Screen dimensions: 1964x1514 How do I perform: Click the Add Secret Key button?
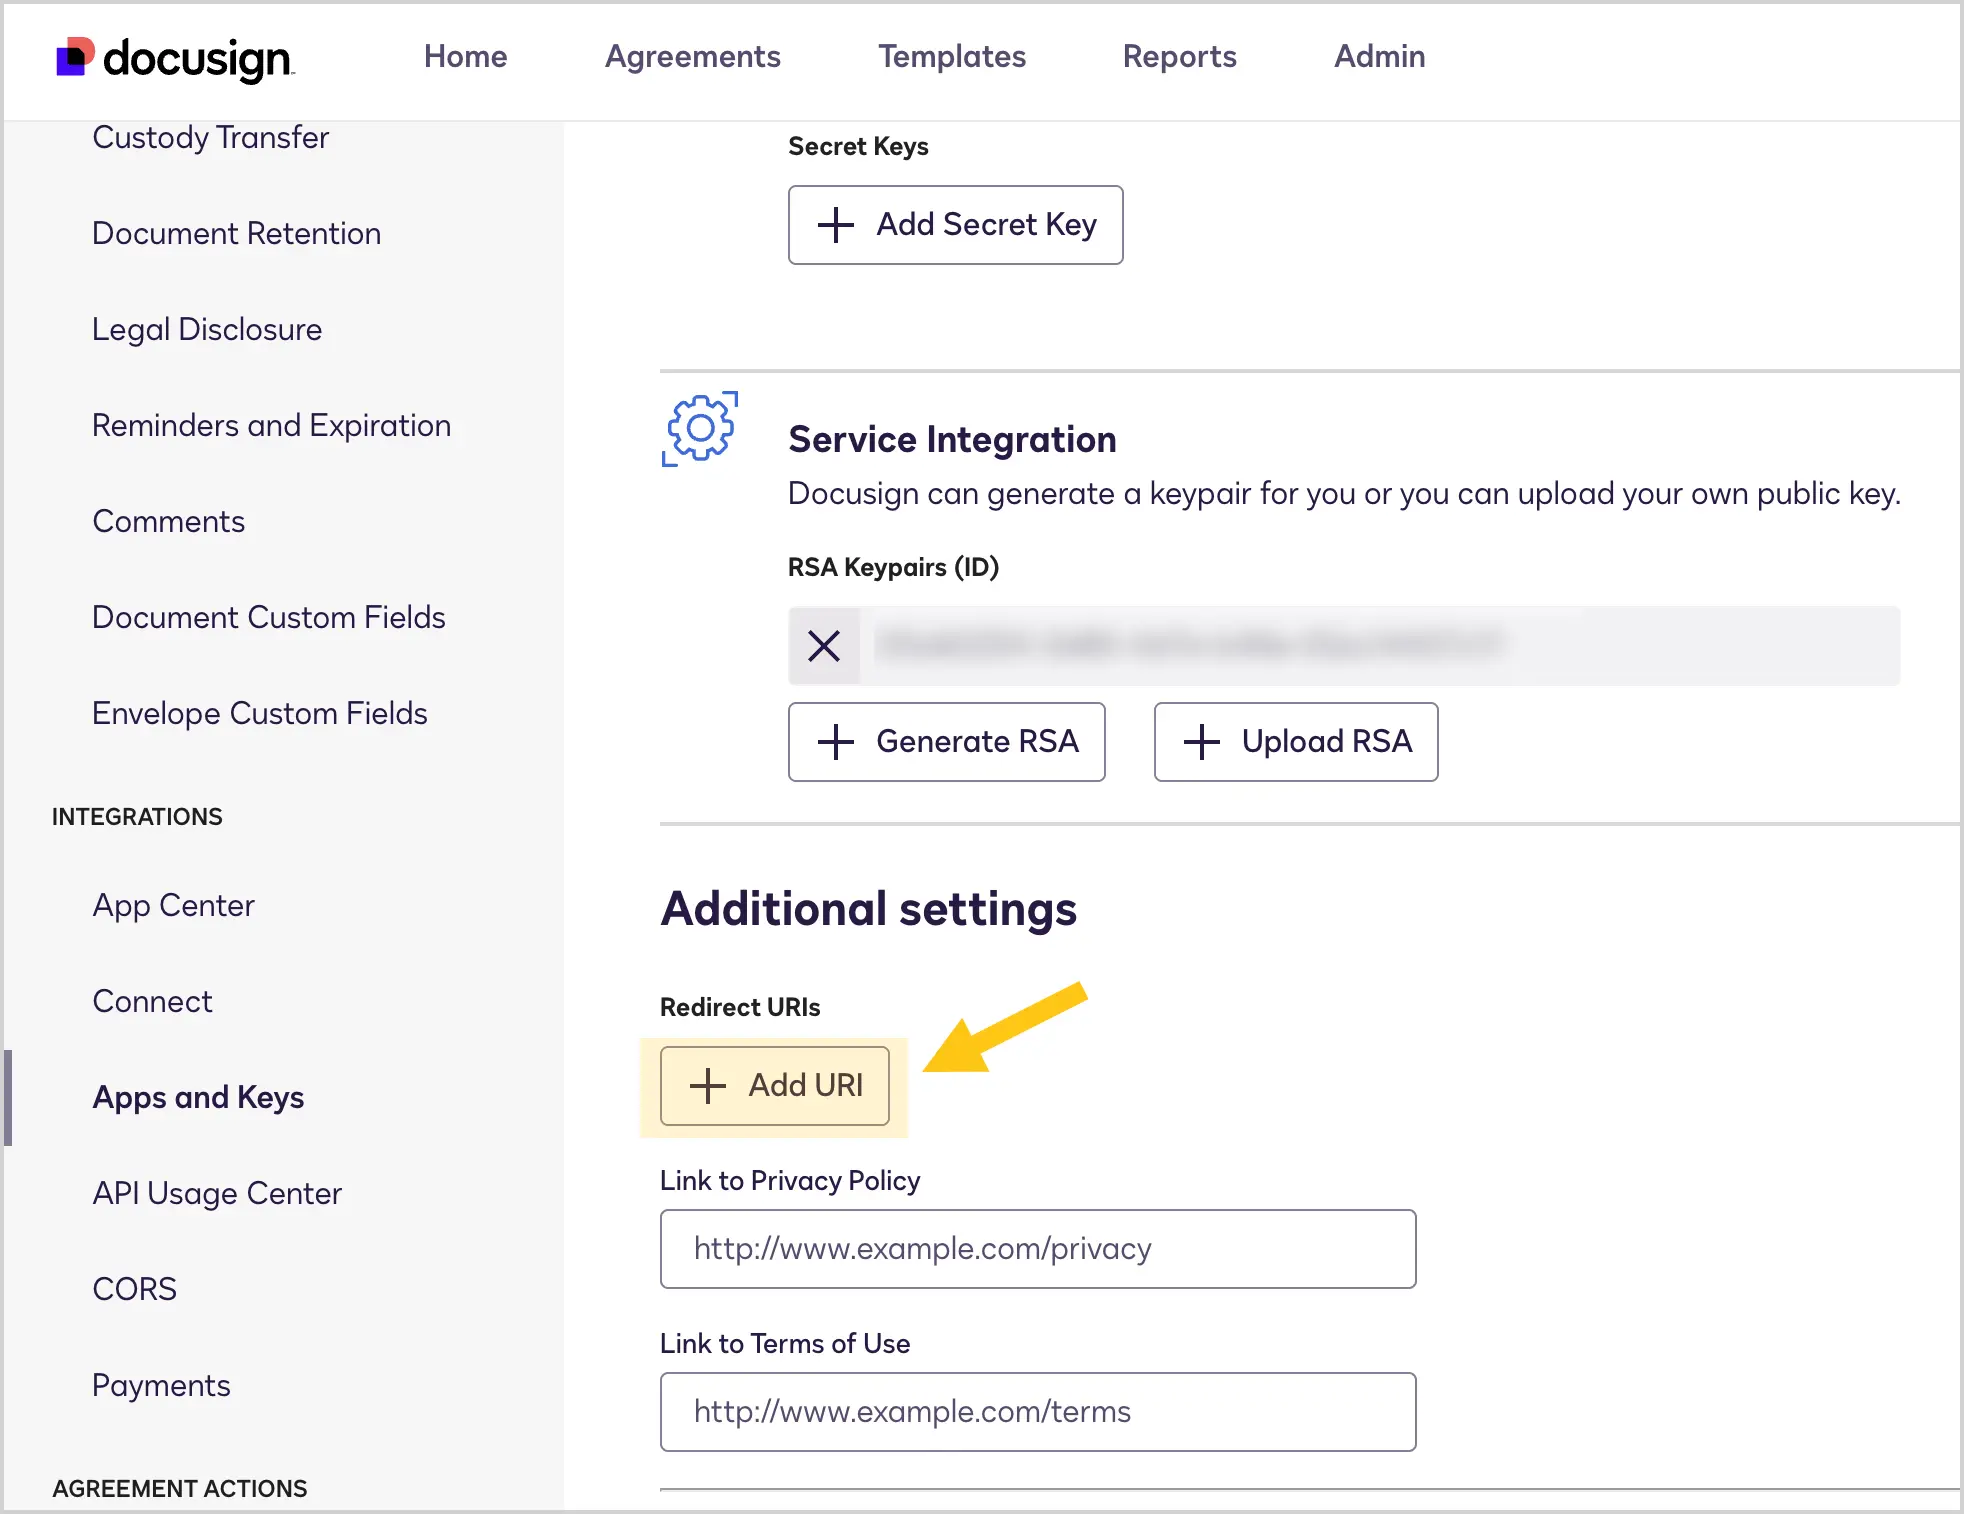tap(956, 225)
